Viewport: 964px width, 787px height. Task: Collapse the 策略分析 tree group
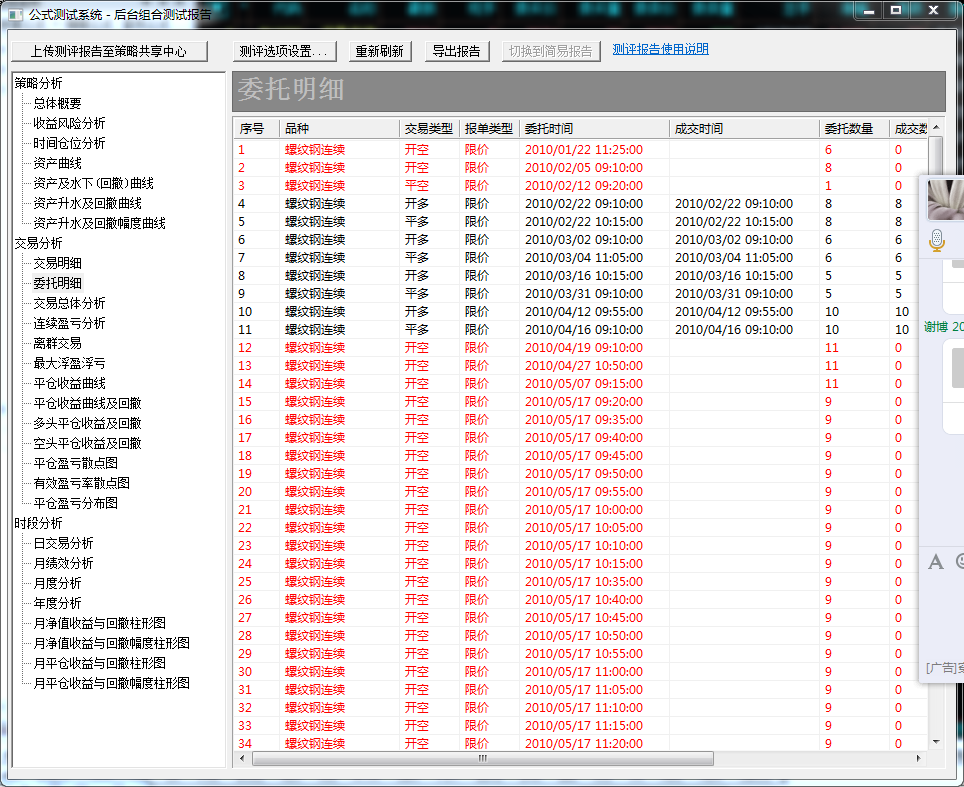pos(38,83)
